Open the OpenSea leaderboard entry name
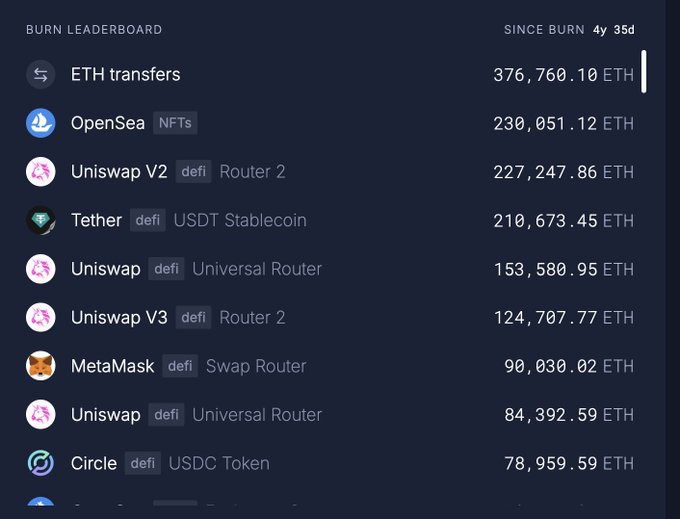The image size is (680, 519). 108,123
